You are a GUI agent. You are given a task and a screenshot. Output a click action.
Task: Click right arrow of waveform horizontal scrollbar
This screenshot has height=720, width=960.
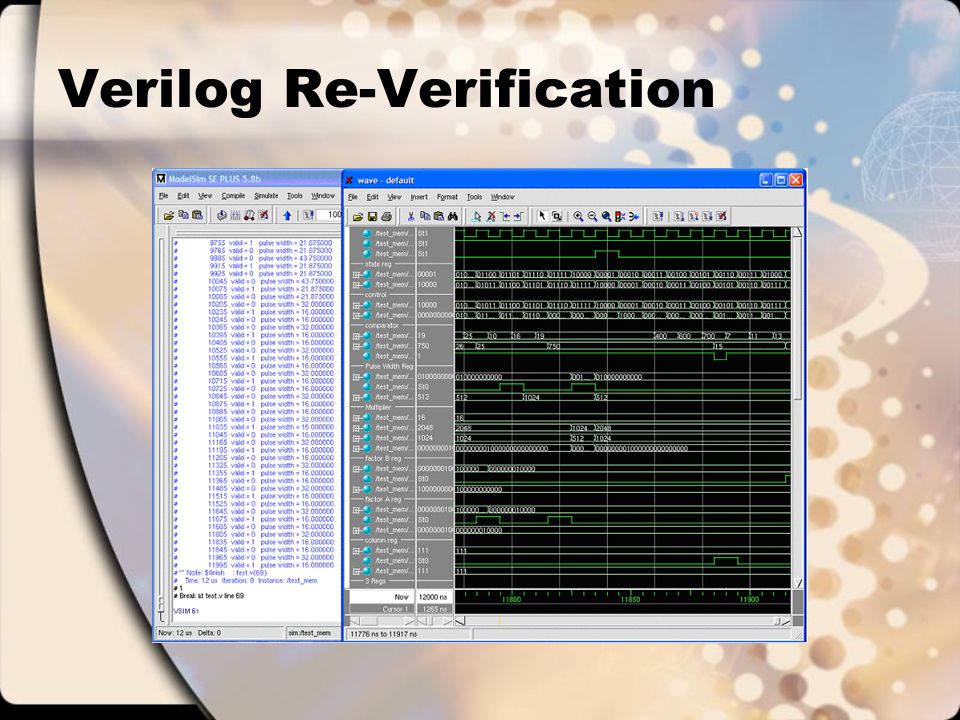786,621
